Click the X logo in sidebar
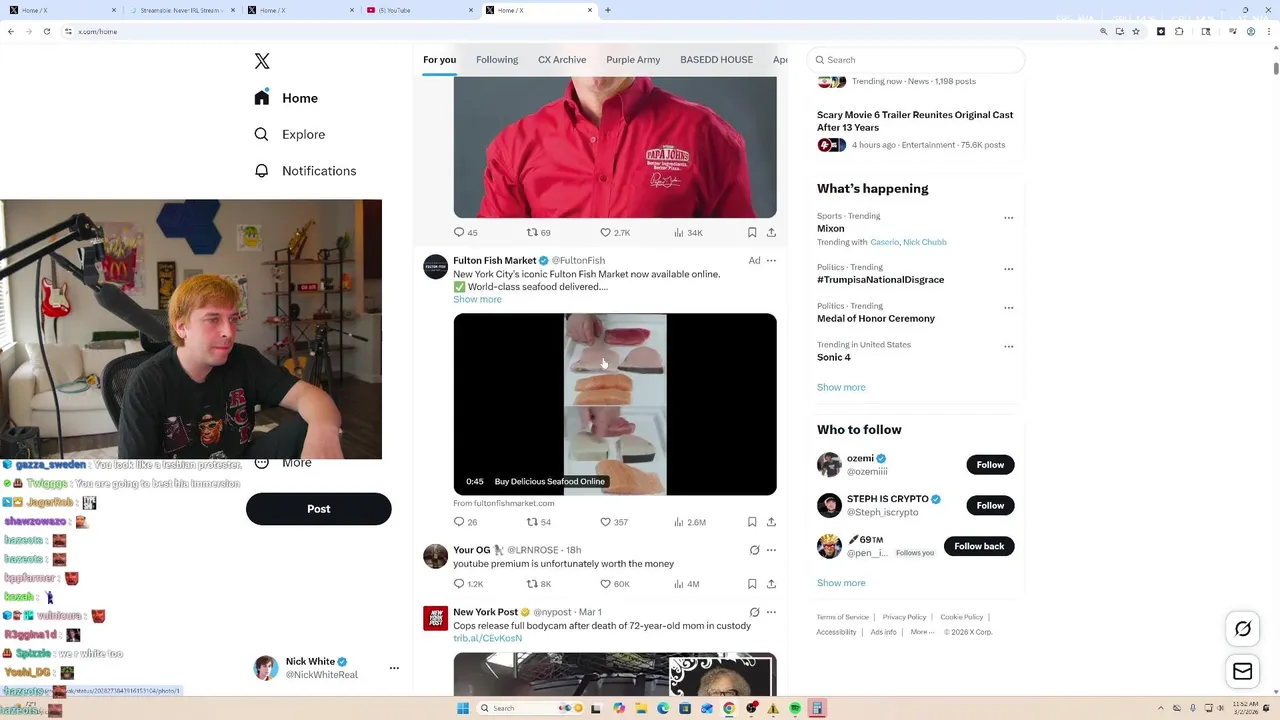Image resolution: width=1280 pixels, height=720 pixels. [262, 61]
